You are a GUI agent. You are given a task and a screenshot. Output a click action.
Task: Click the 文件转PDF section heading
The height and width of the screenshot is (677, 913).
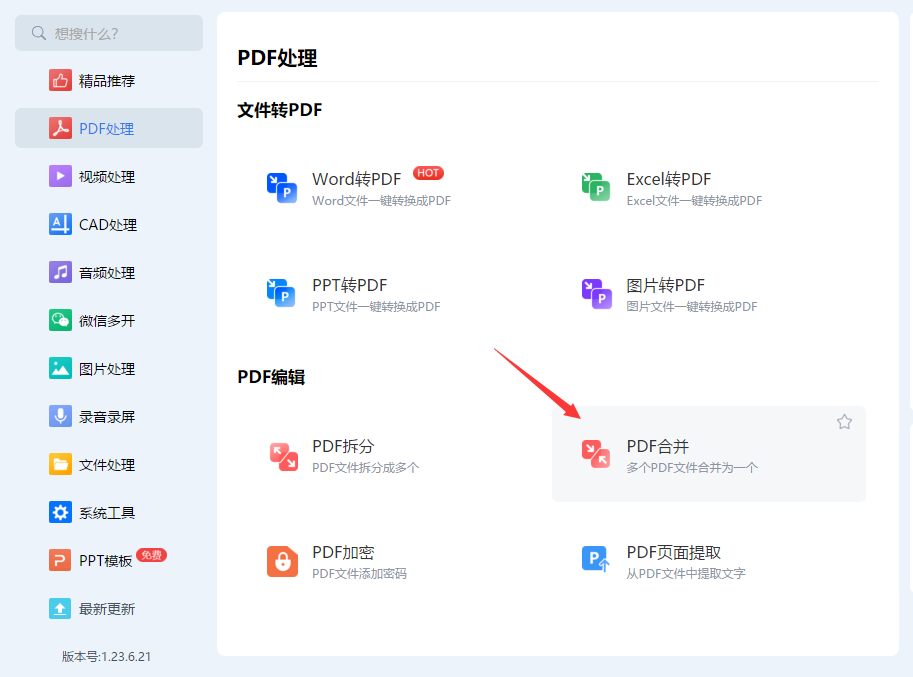279,110
